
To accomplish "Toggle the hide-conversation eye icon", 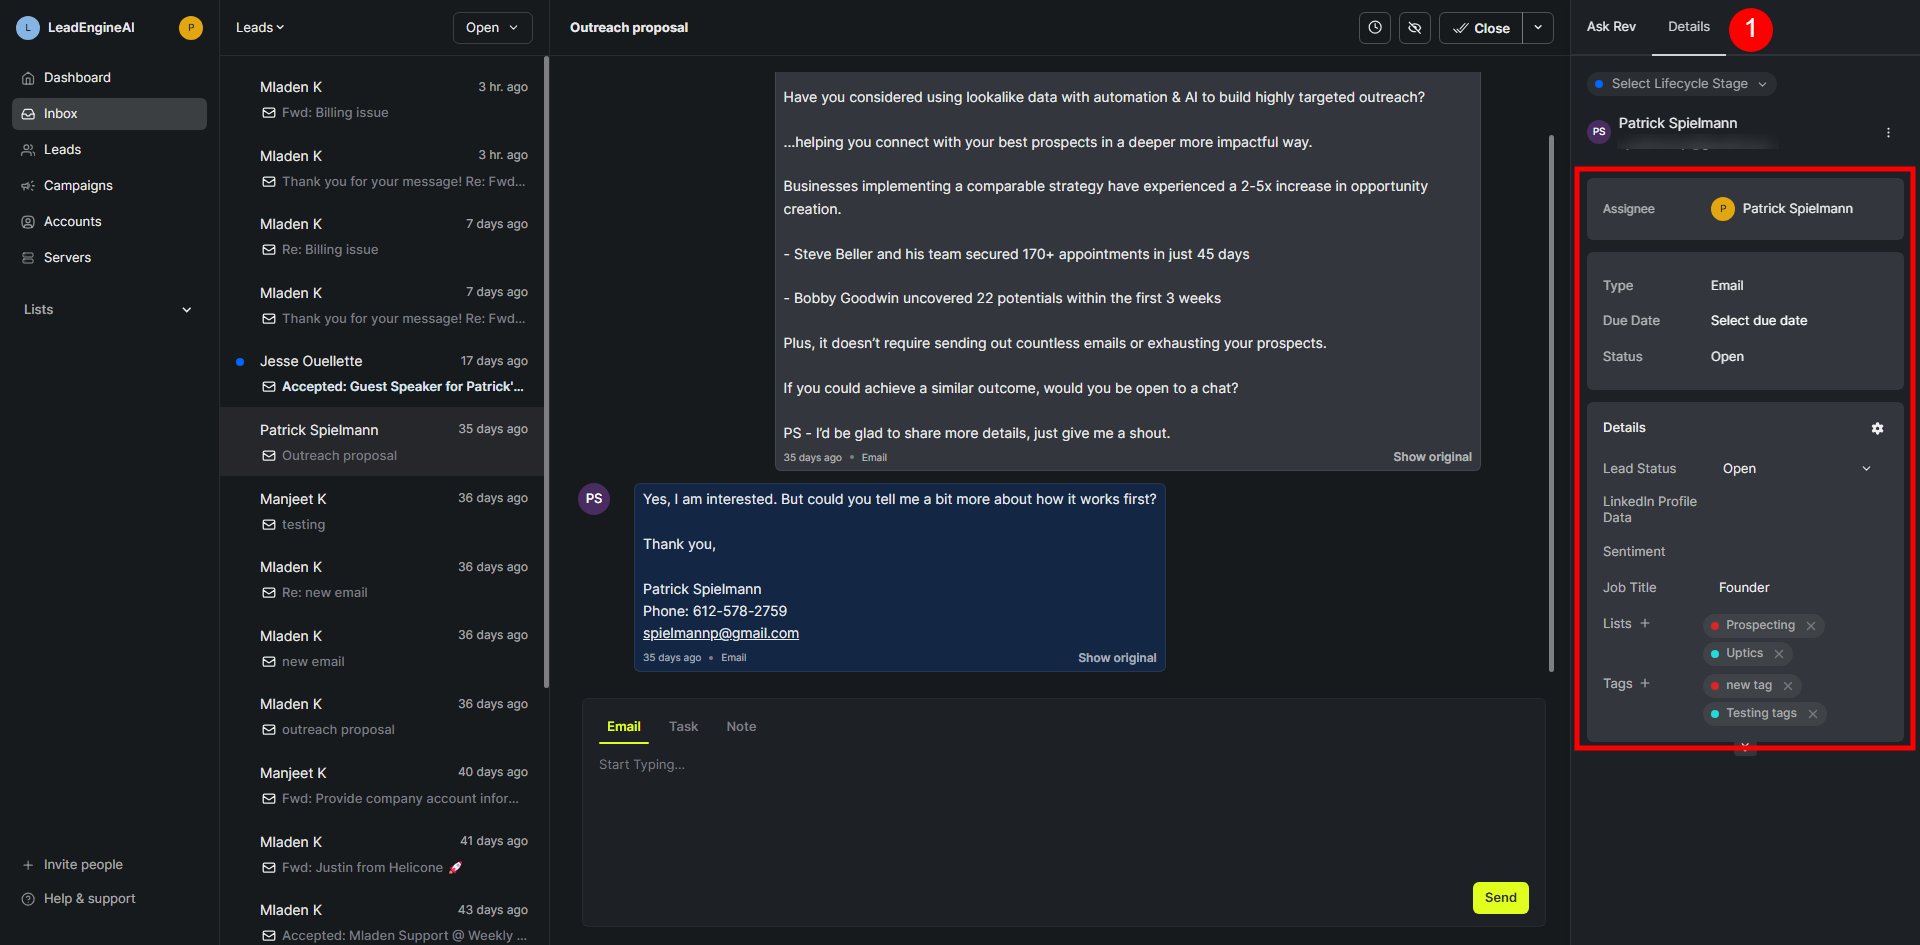I will pyautogui.click(x=1414, y=28).
